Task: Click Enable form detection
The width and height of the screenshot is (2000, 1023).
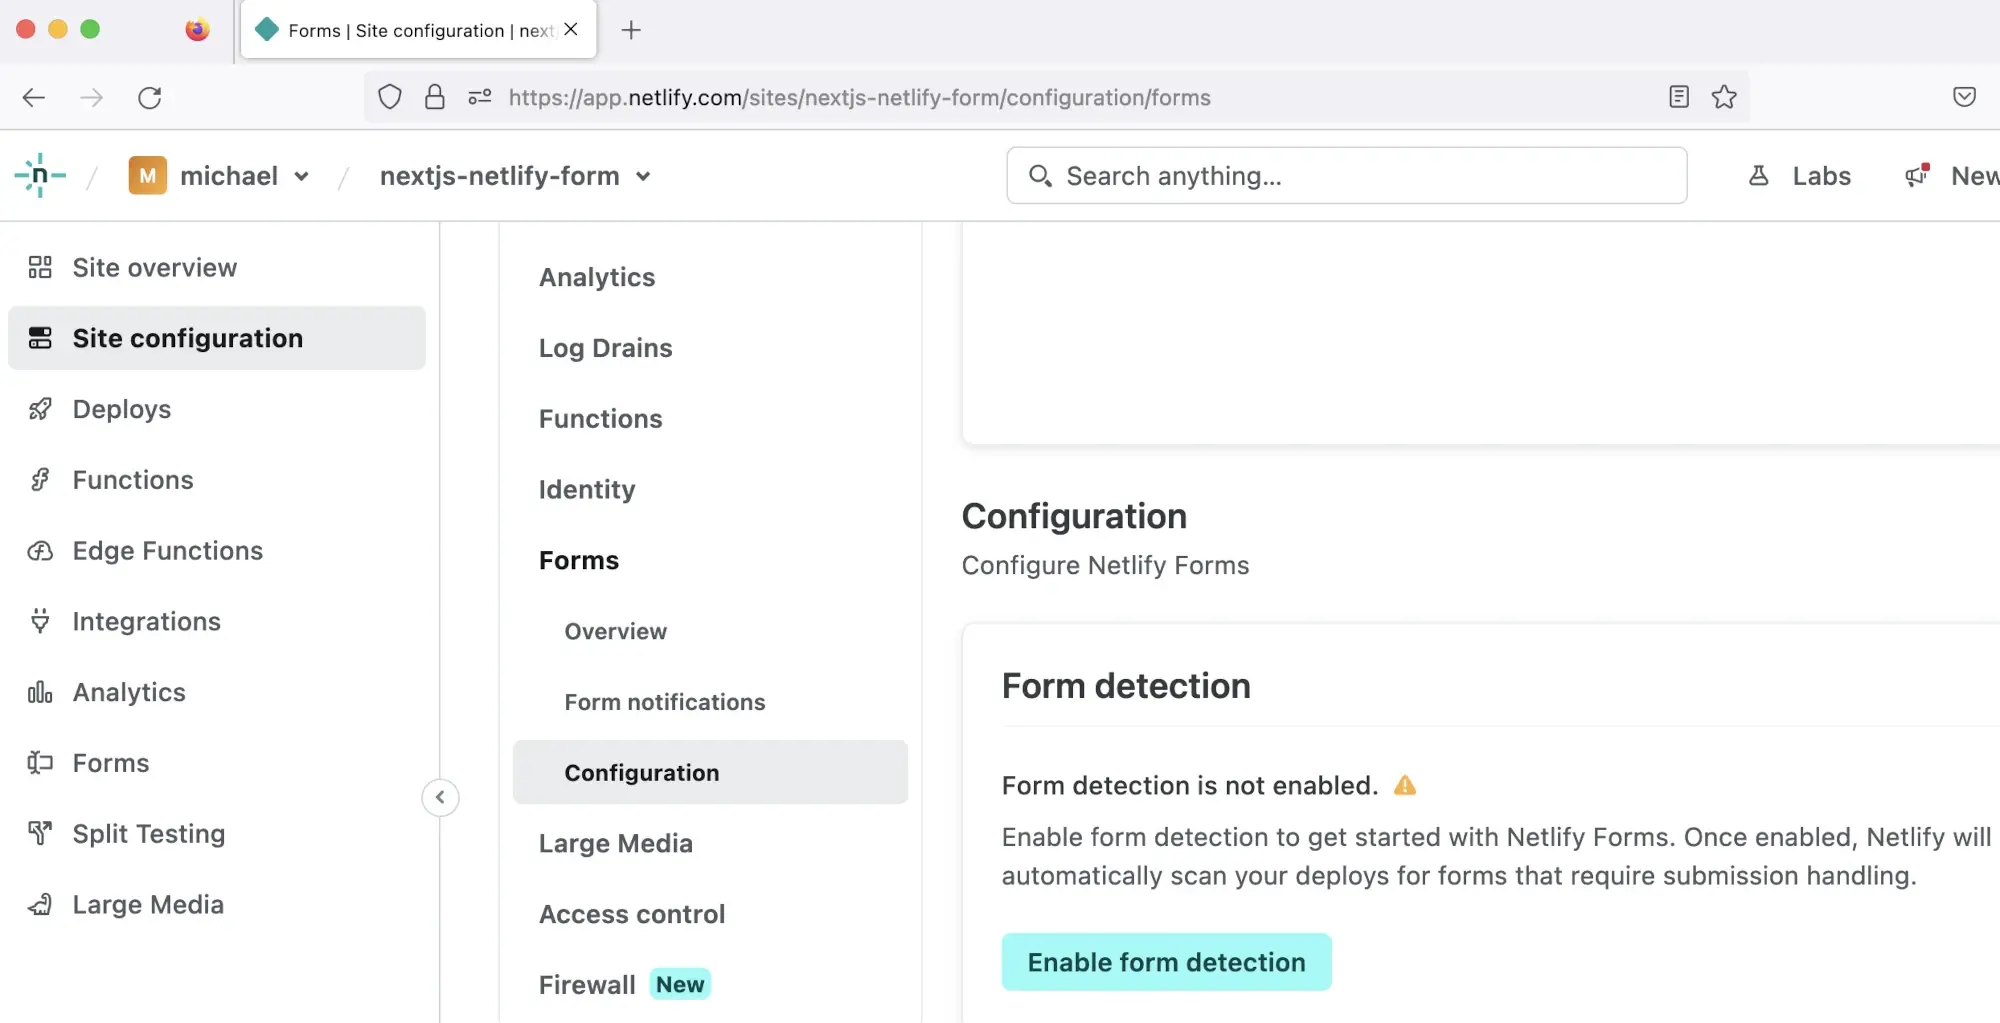Action: tap(1166, 961)
